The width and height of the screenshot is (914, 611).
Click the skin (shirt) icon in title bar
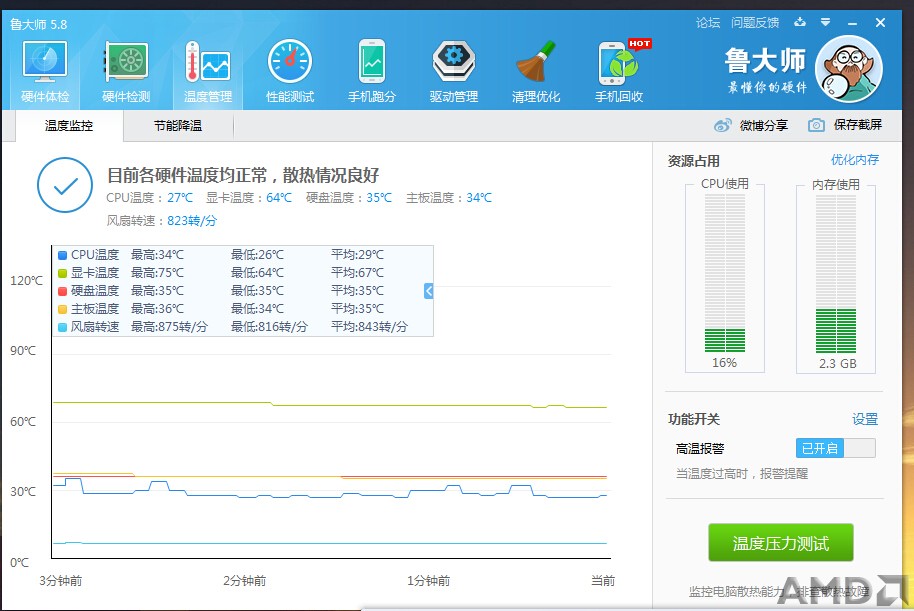(x=800, y=22)
